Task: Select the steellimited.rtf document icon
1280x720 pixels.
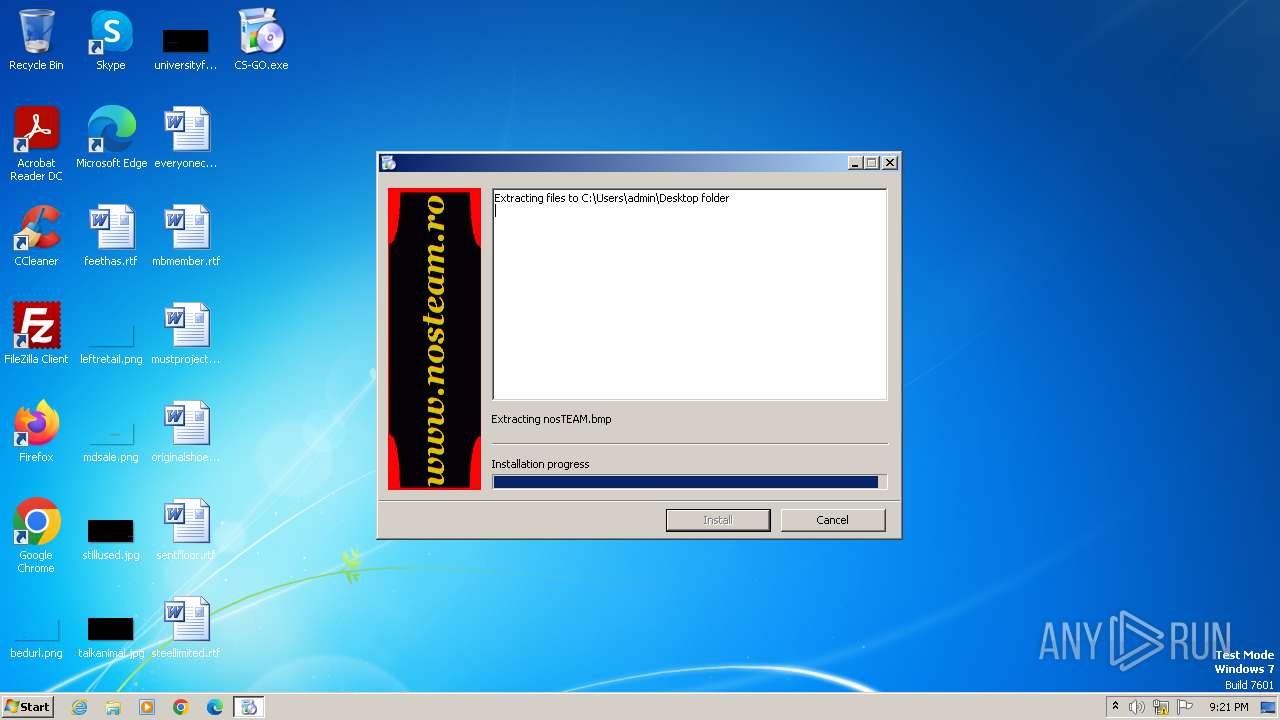Action: [186, 628]
